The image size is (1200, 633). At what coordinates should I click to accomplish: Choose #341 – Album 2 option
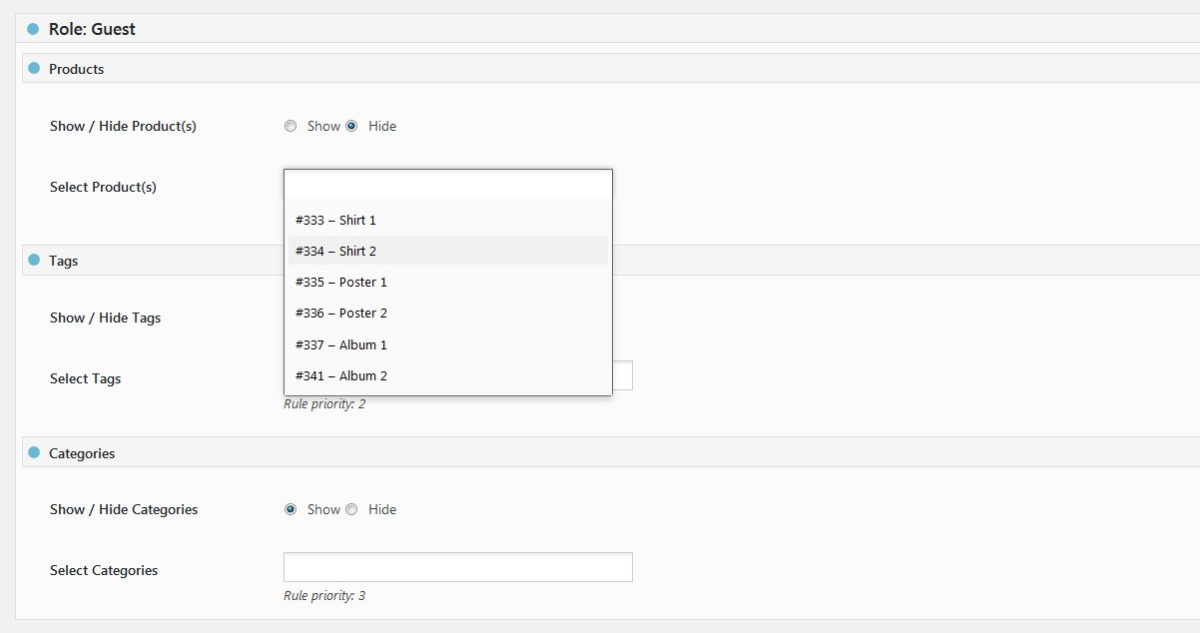tap(341, 376)
